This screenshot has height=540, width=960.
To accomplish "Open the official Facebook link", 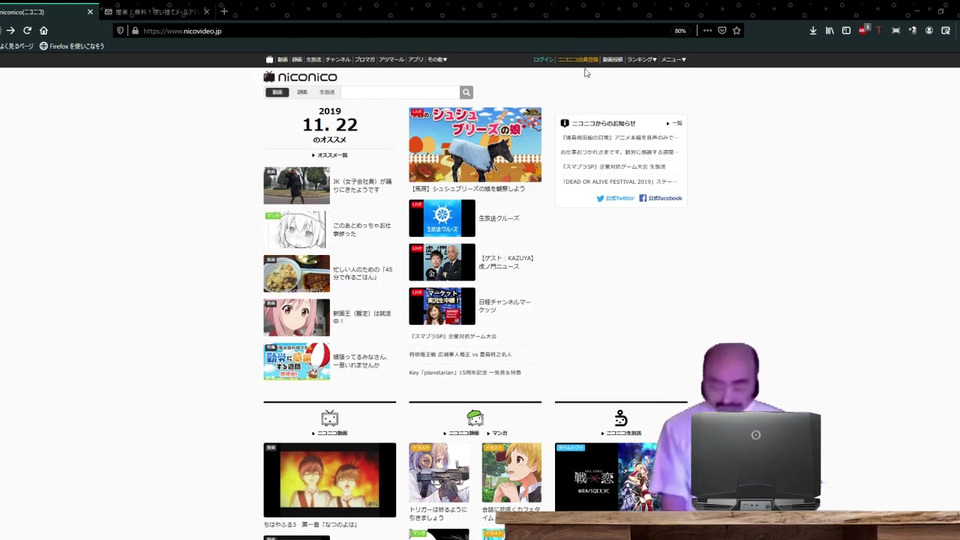I will pyautogui.click(x=661, y=198).
